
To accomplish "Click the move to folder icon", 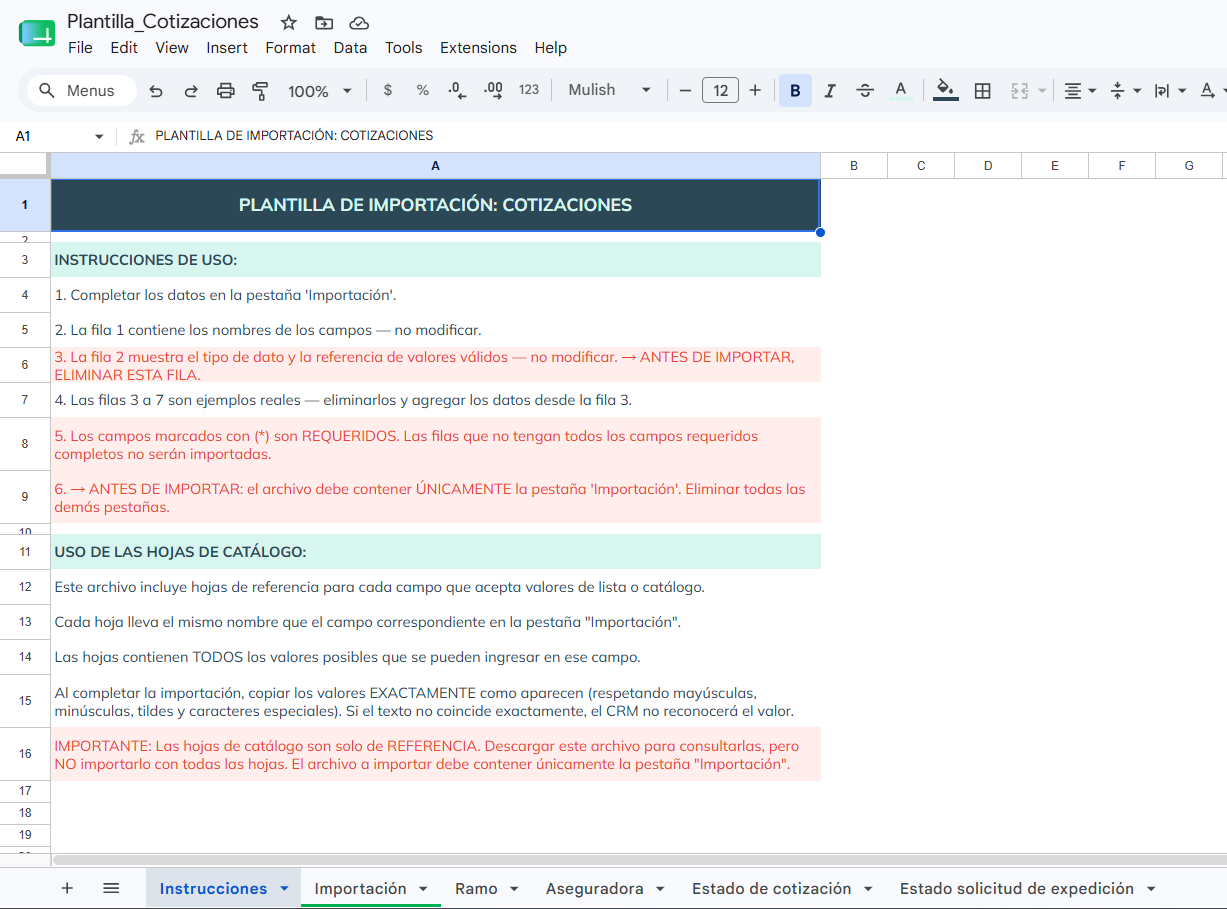I will pyautogui.click(x=324, y=22).
